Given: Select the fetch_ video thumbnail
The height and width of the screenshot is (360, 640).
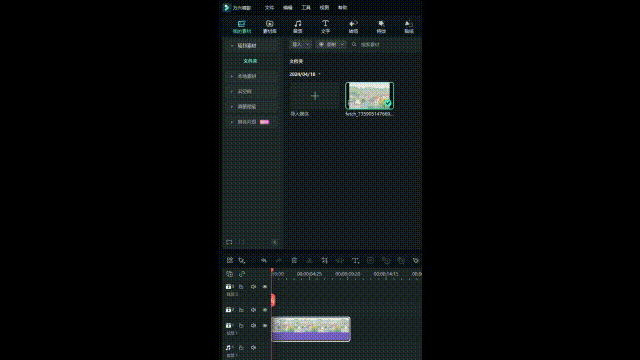Looking at the screenshot, I should [x=369, y=96].
